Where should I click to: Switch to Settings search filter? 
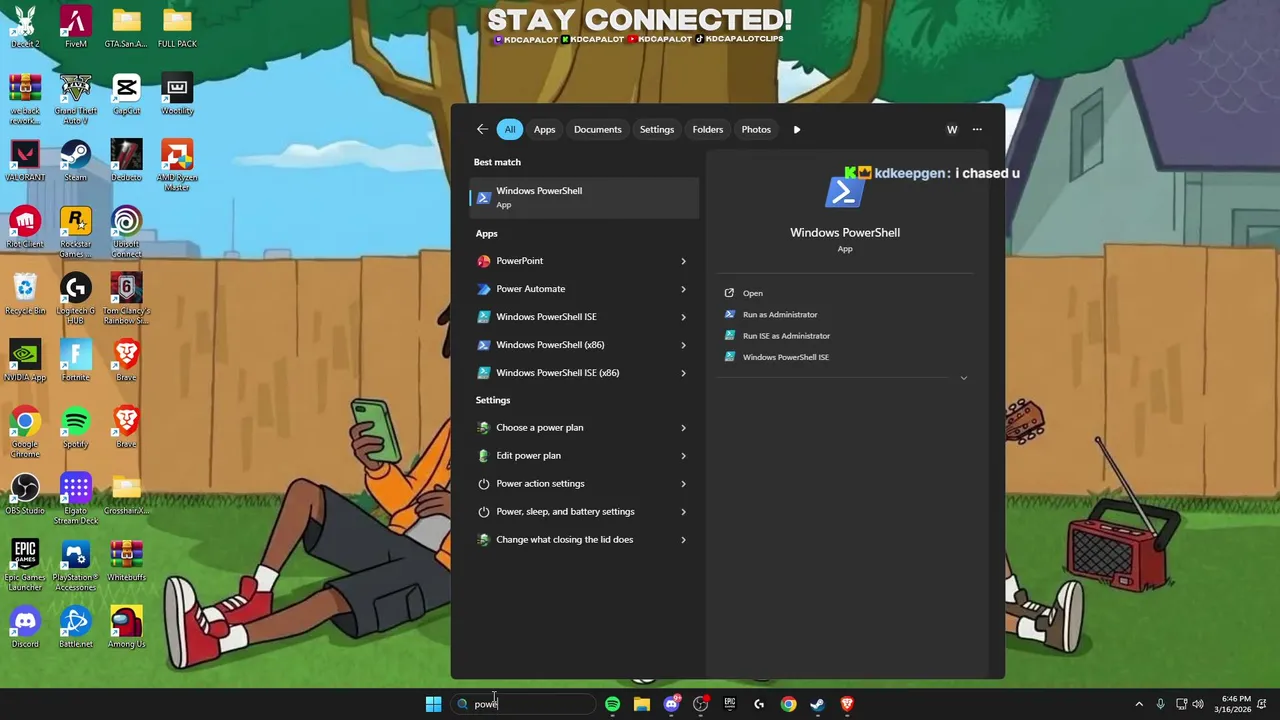click(657, 129)
